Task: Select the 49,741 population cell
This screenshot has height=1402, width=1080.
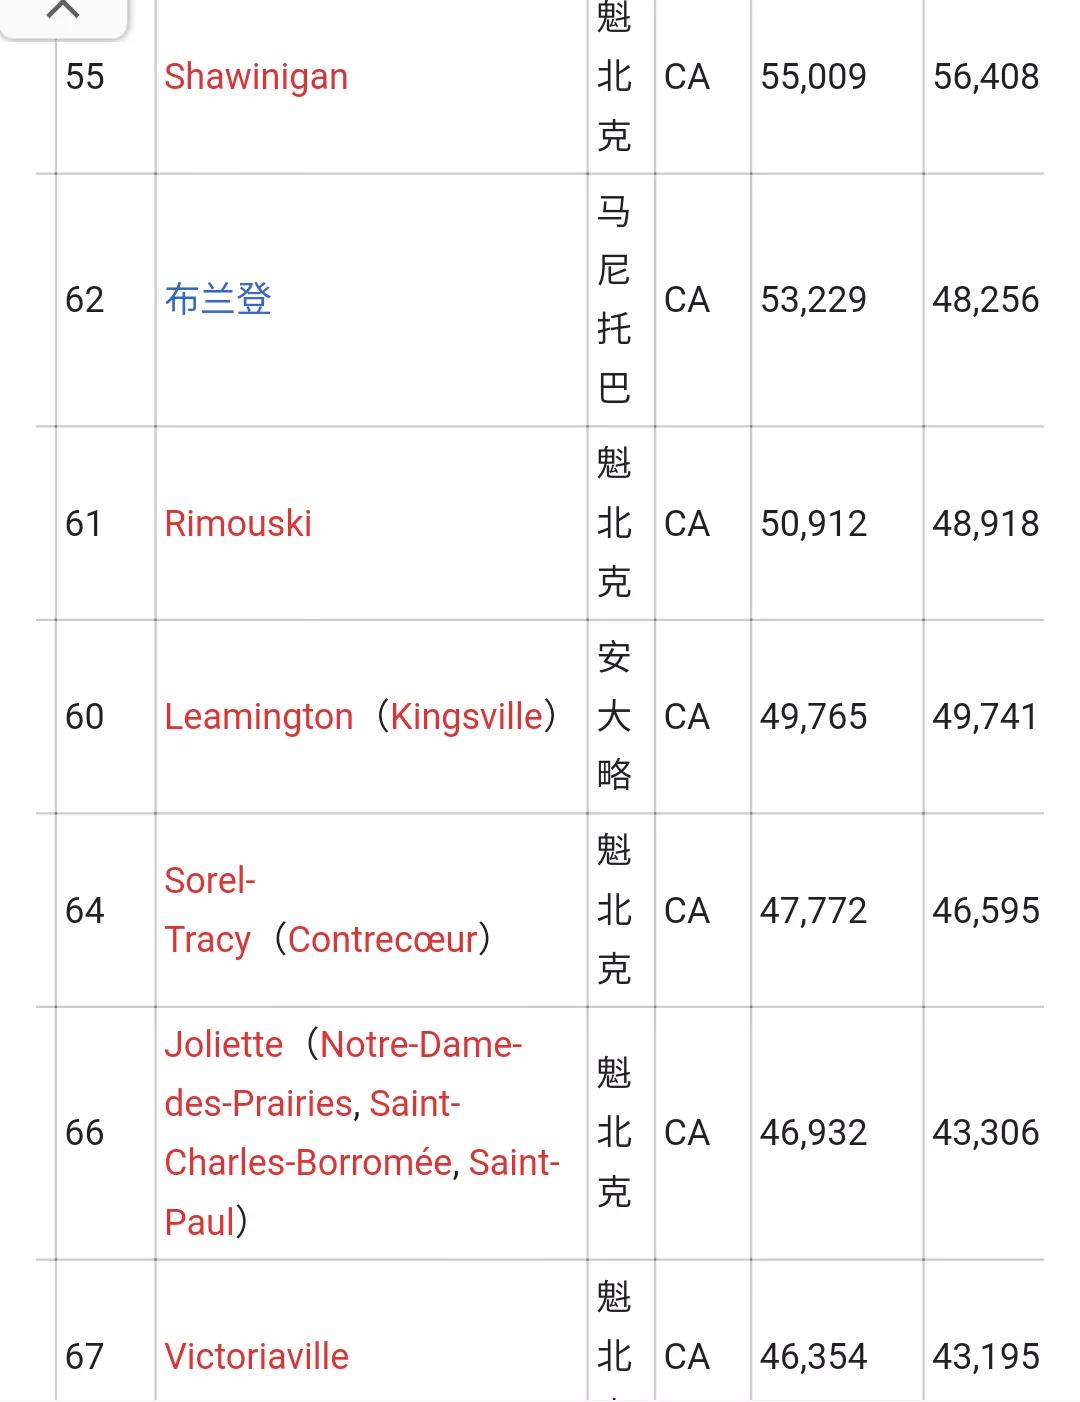Action: (x=984, y=716)
